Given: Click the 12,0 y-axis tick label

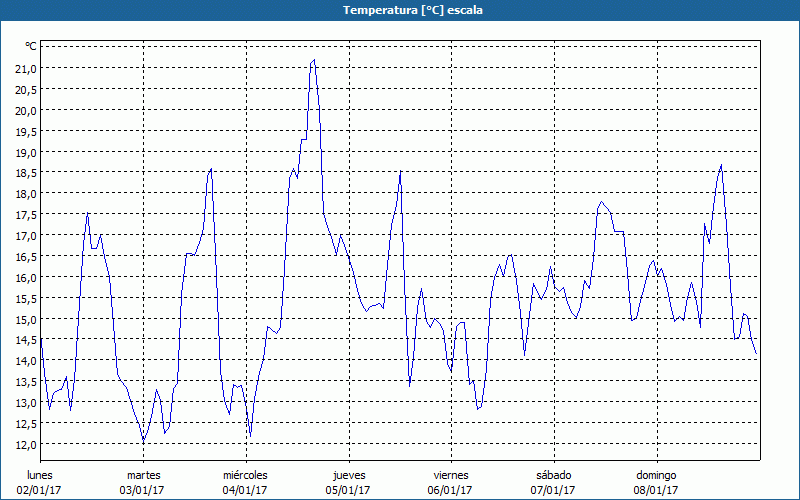Looking at the screenshot, I should pos(25,444).
